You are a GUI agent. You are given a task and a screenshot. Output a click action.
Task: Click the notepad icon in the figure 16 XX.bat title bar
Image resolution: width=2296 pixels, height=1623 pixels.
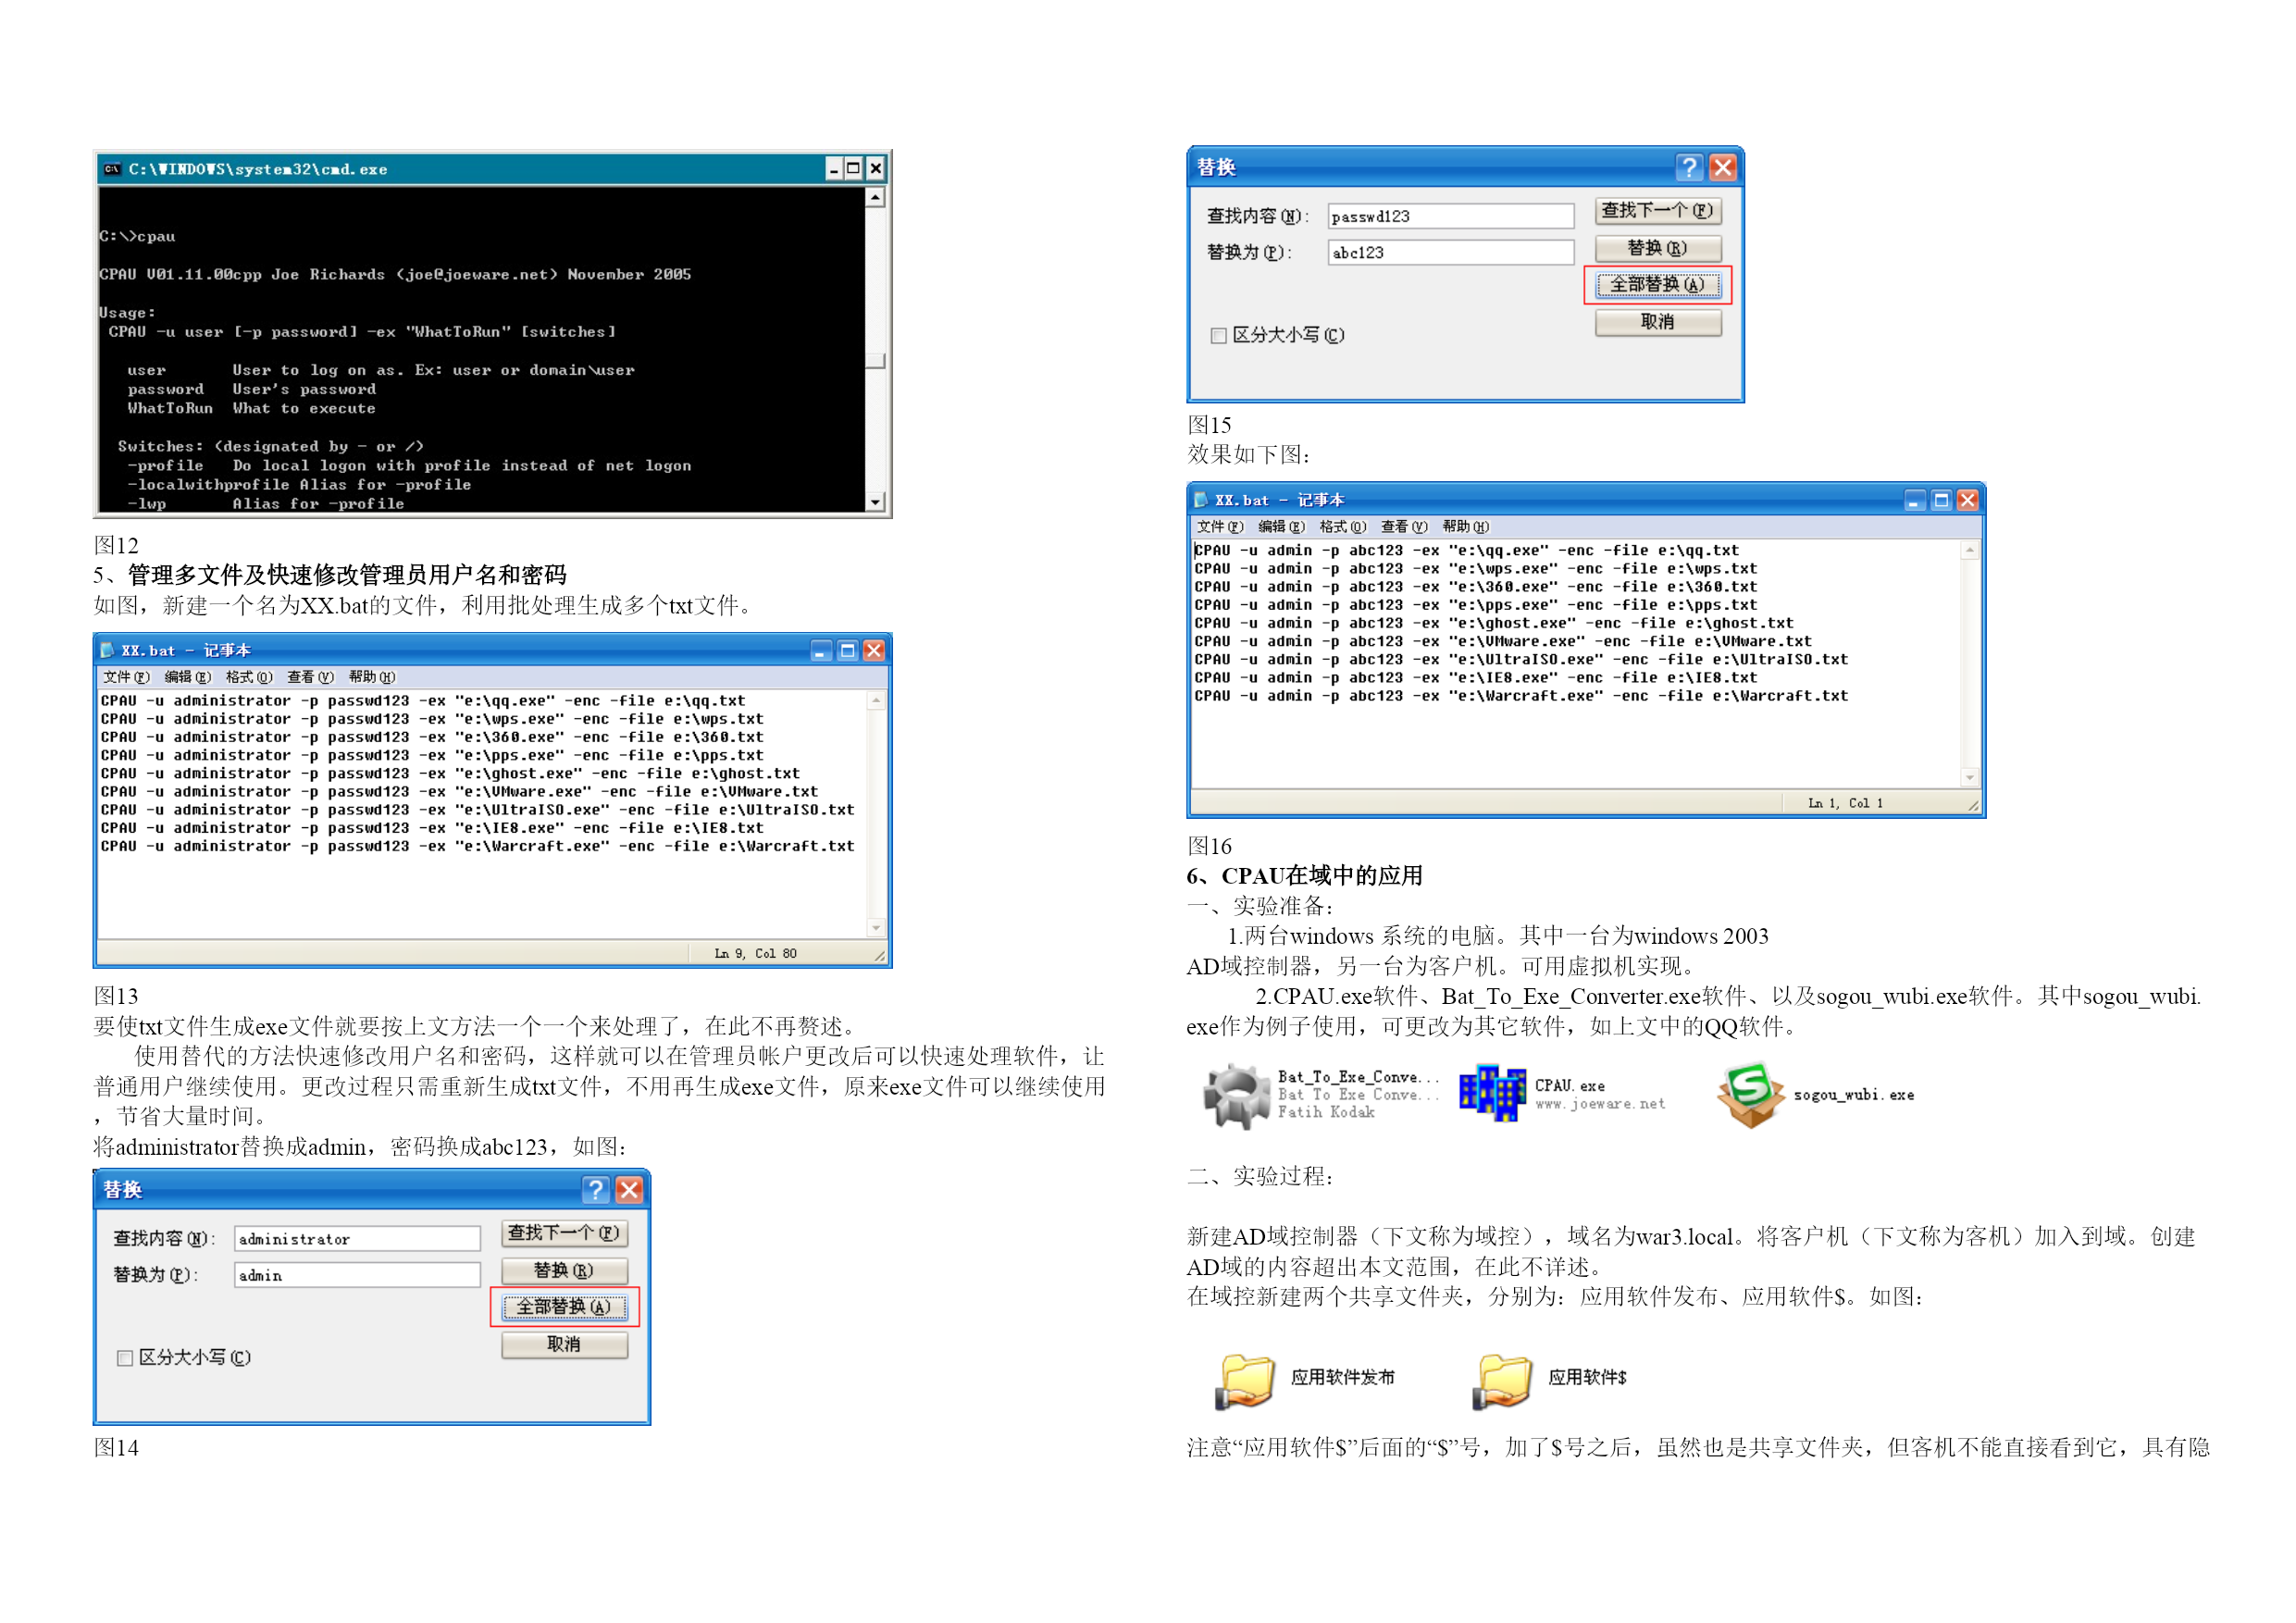coord(1201,499)
